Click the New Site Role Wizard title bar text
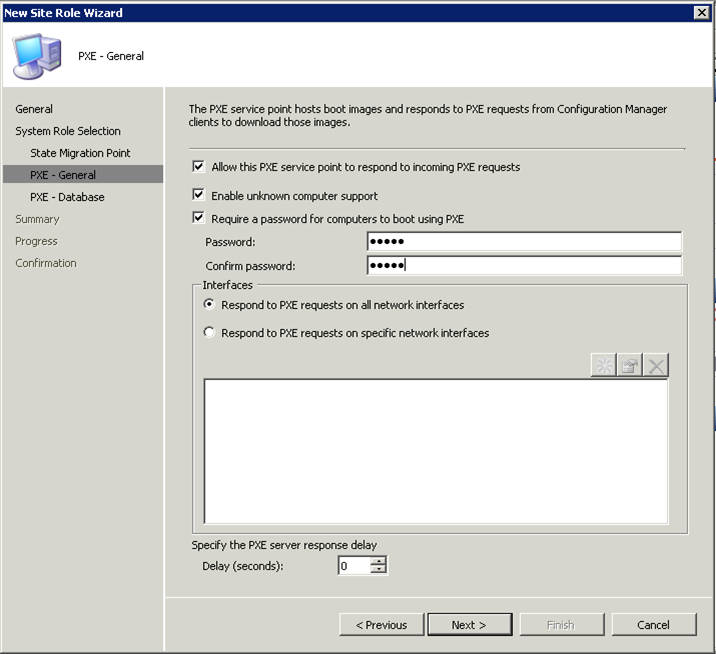This screenshot has height=654, width=716. (63, 13)
